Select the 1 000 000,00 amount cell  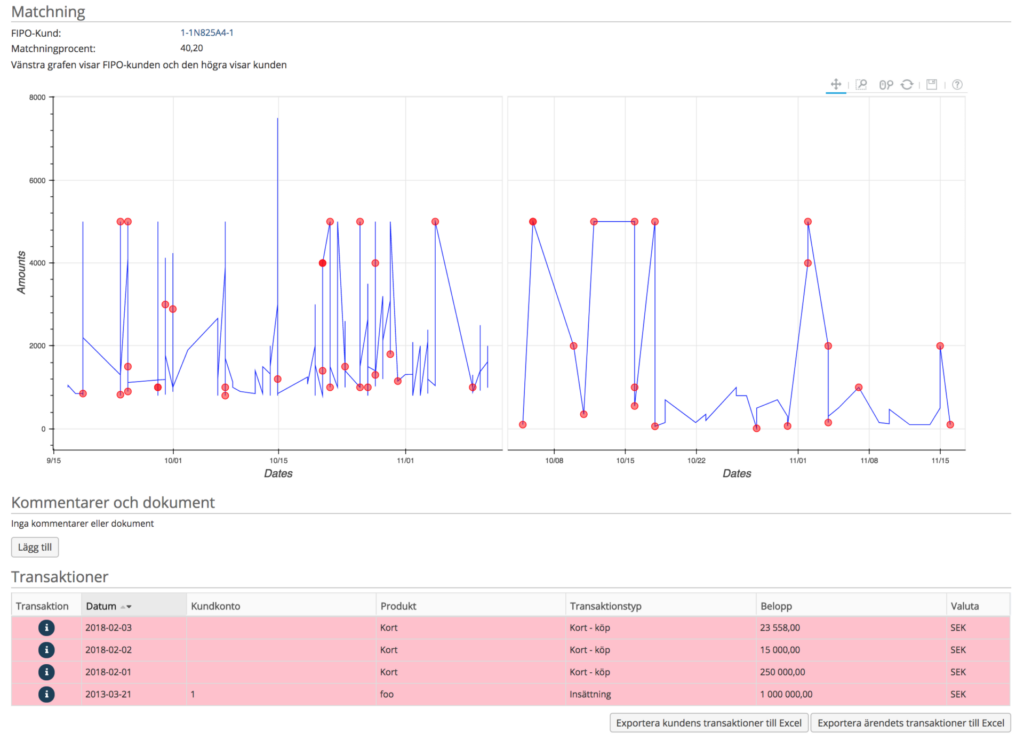[851, 694]
